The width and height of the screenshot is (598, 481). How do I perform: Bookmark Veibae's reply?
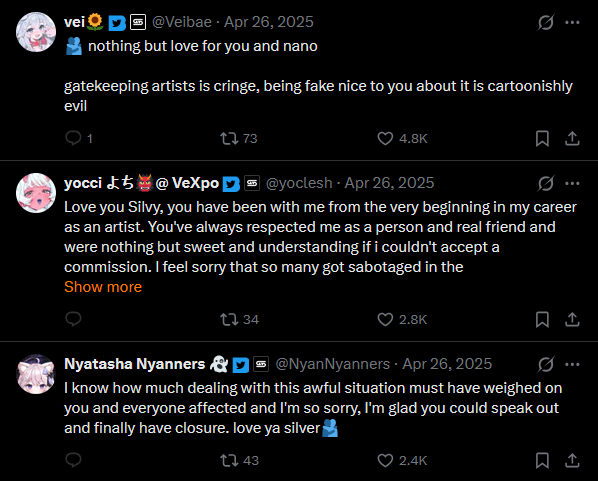[542, 138]
